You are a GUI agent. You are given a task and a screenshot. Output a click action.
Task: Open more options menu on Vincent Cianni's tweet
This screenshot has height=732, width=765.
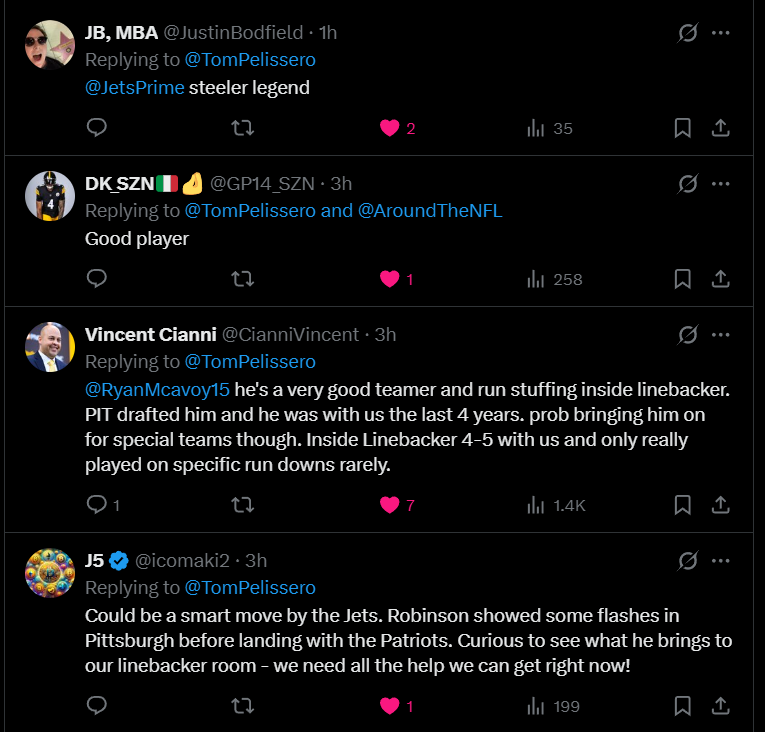720,334
